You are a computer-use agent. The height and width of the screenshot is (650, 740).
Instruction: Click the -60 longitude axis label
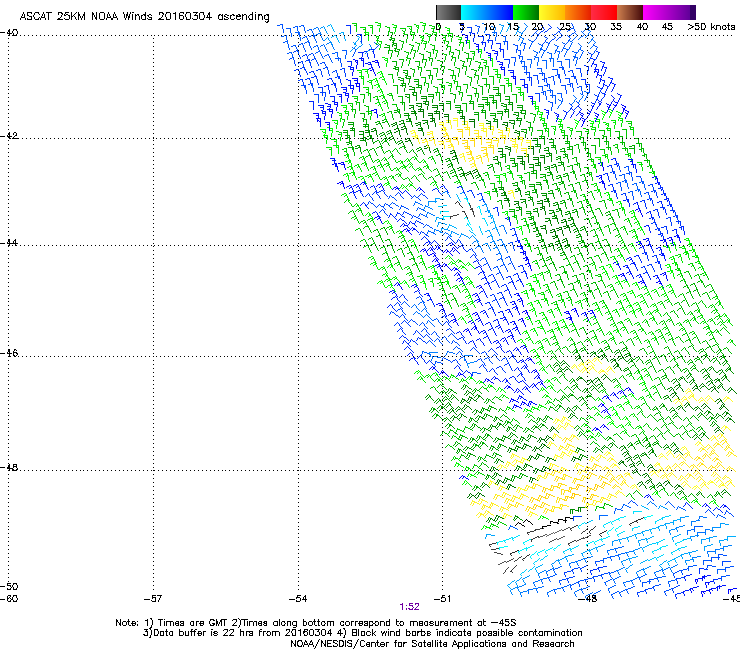click(9, 599)
